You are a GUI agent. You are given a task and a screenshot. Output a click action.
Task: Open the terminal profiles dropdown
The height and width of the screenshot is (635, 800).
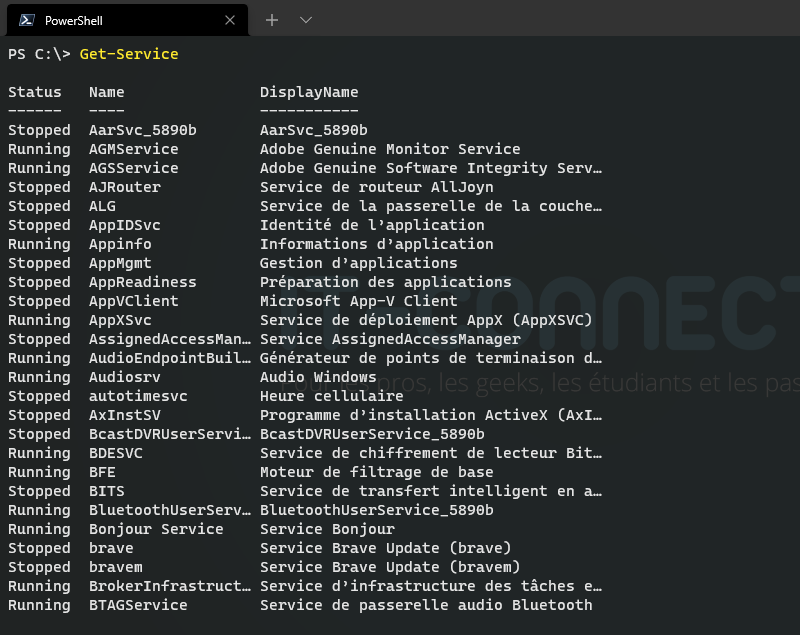[x=306, y=20]
